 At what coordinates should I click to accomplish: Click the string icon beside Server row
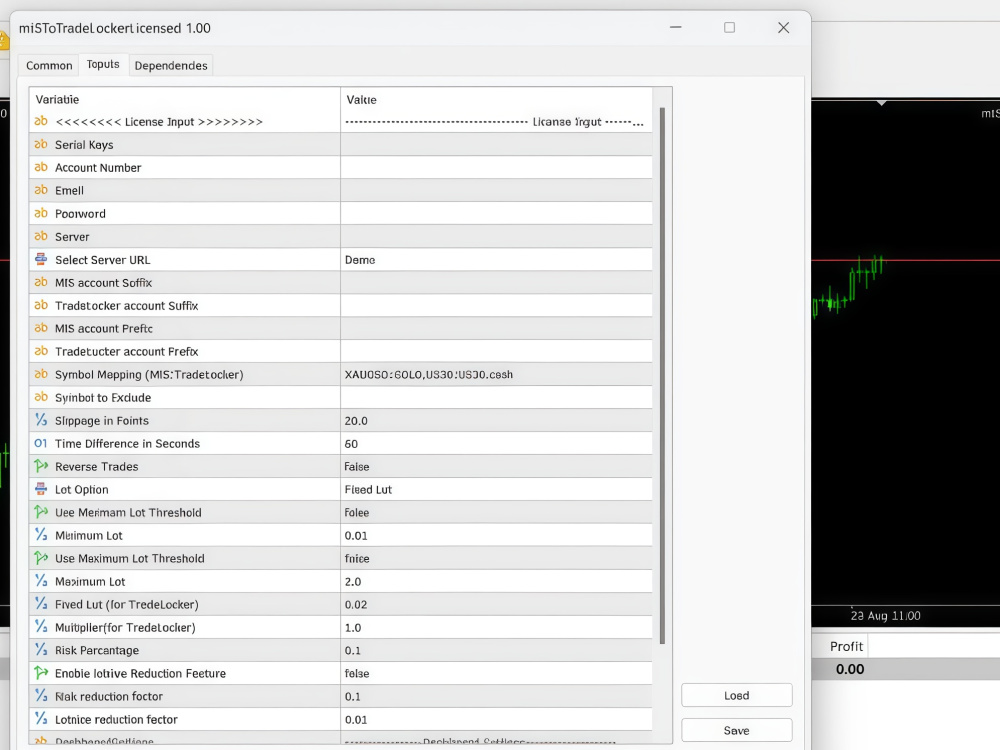[x=41, y=236]
